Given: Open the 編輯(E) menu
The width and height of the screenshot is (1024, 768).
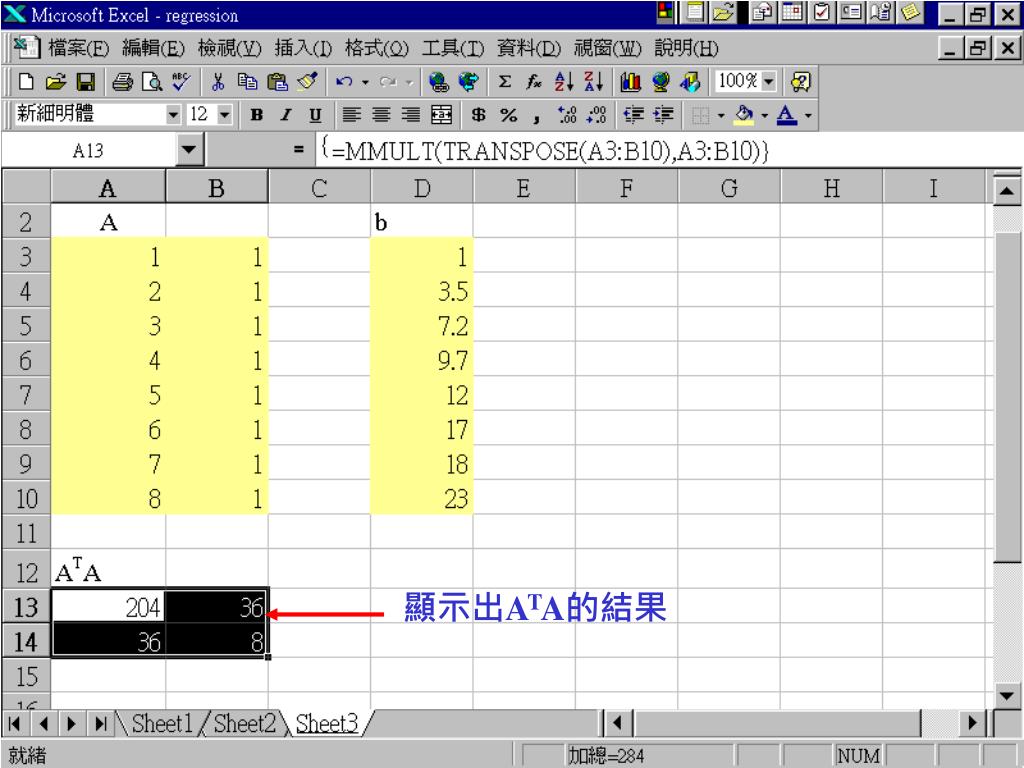Looking at the screenshot, I should (154, 48).
